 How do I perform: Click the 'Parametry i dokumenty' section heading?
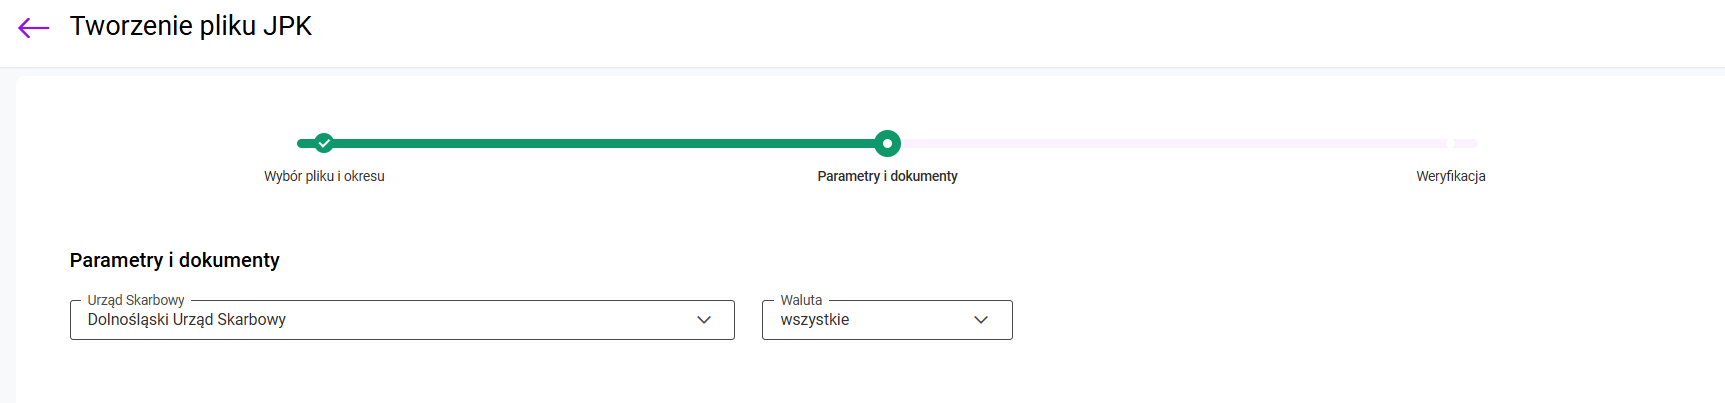click(x=175, y=260)
